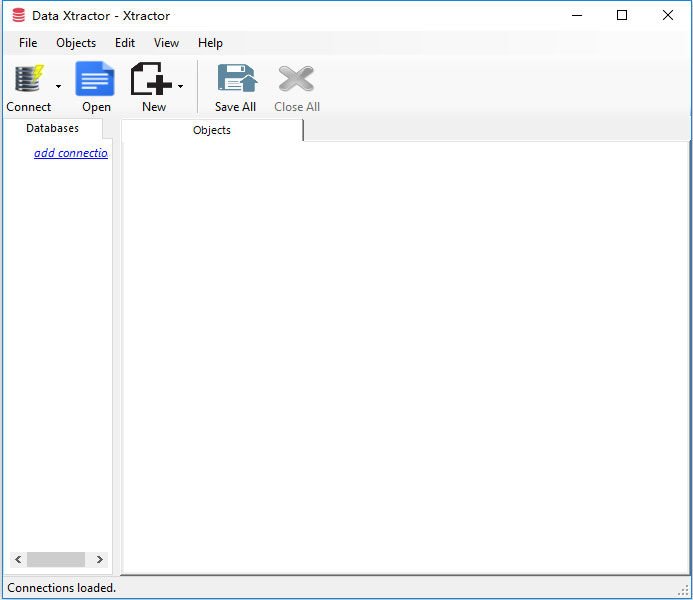The width and height of the screenshot is (693, 600).
Task: Open the Edit menu
Action: [x=125, y=43]
